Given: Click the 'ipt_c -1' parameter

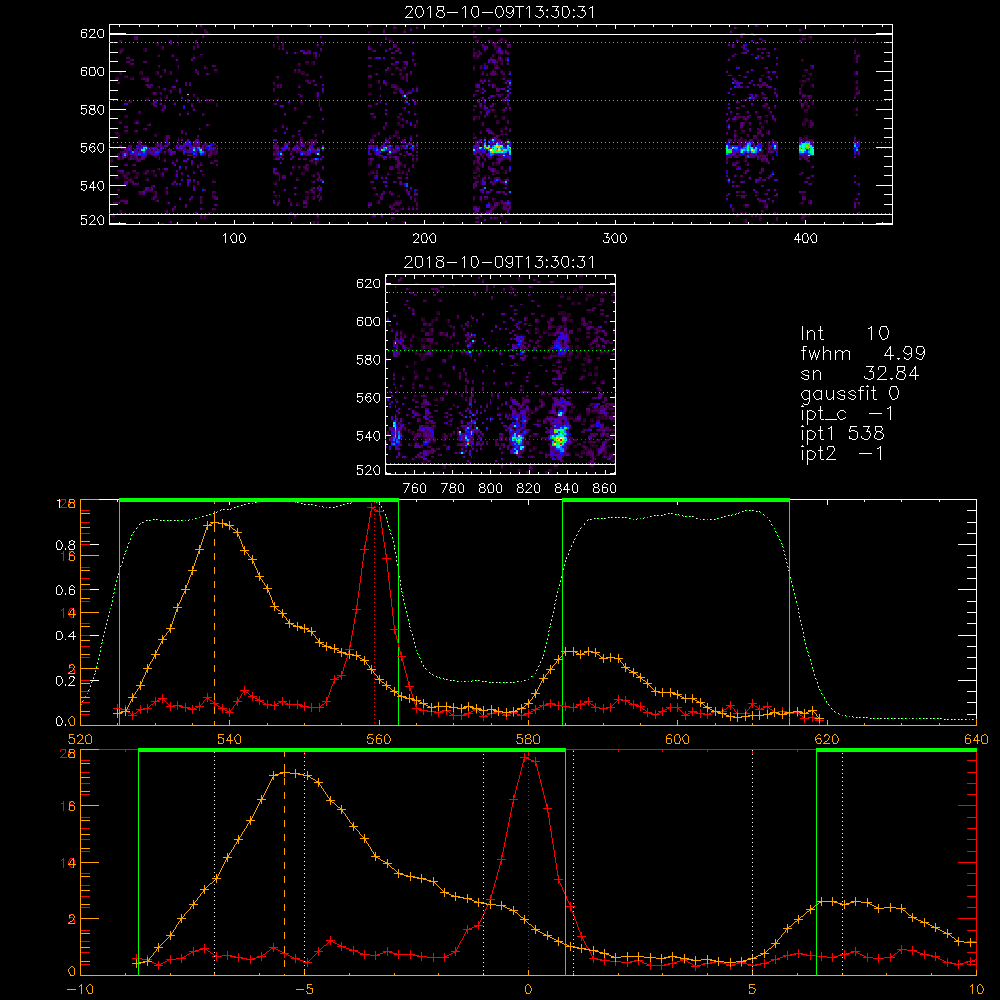Looking at the screenshot, I should tap(848, 414).
